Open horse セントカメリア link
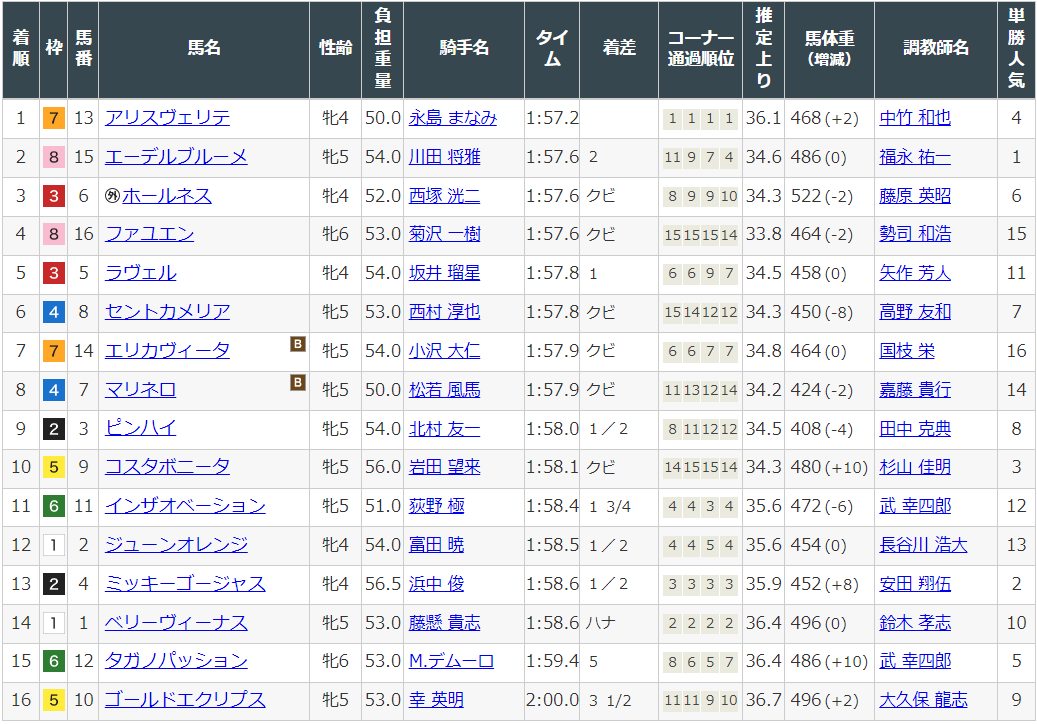Viewport: 1037px width, 724px height. click(x=167, y=311)
